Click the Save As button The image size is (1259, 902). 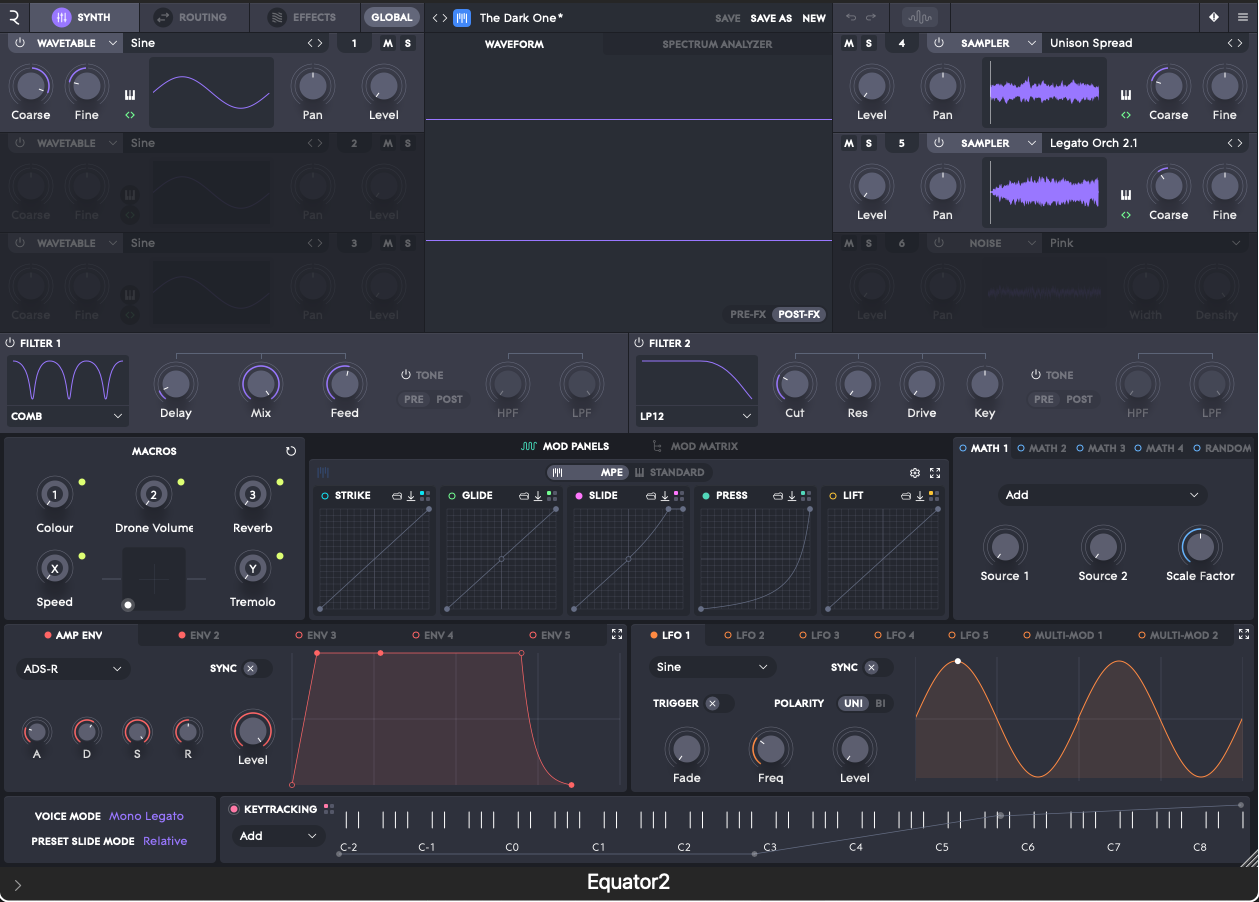[771, 18]
